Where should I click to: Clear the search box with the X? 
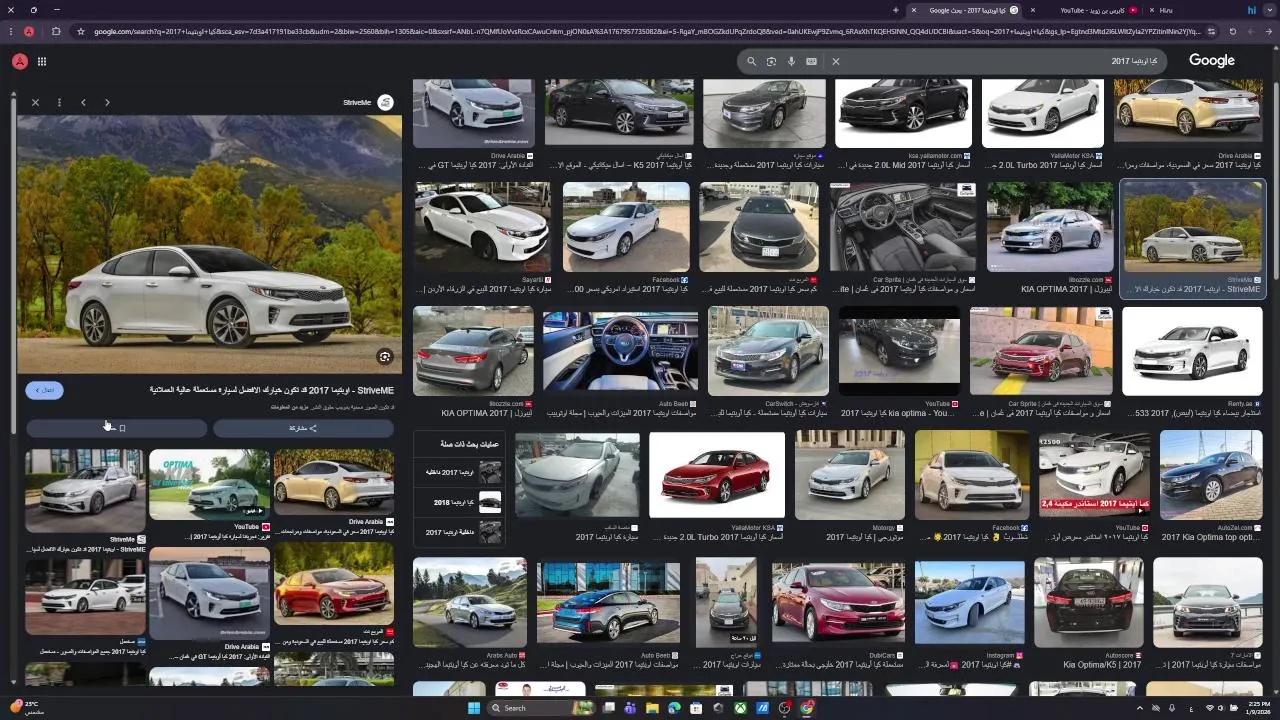point(836,61)
